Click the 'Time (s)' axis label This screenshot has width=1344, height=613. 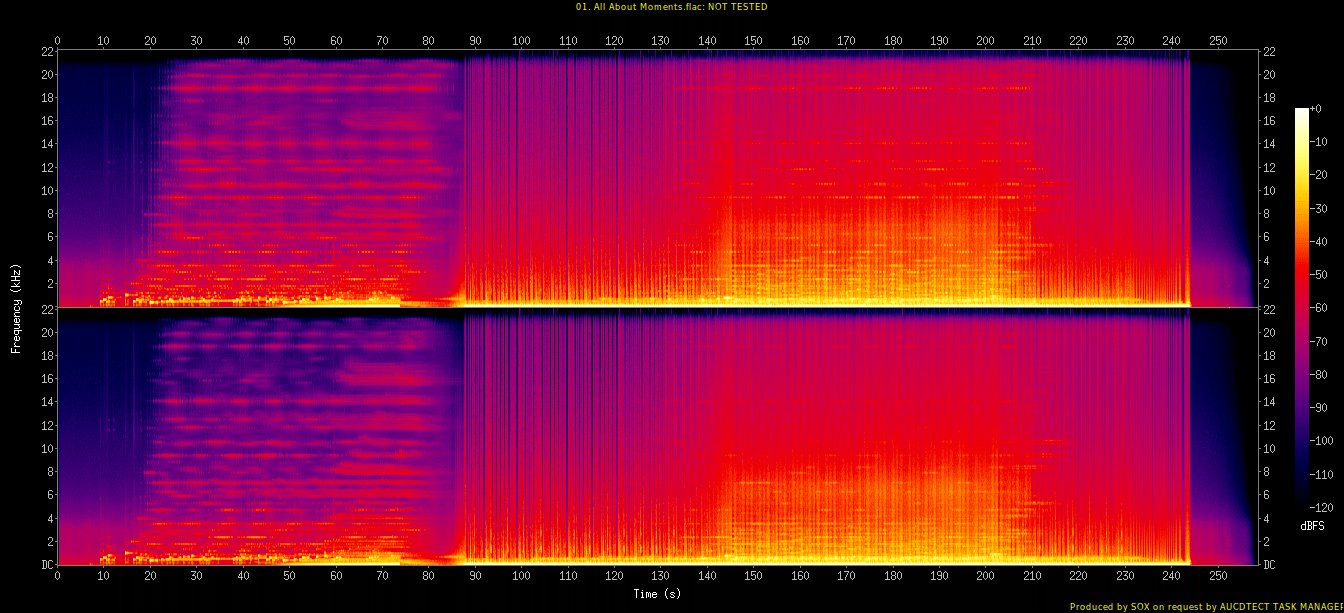657,594
